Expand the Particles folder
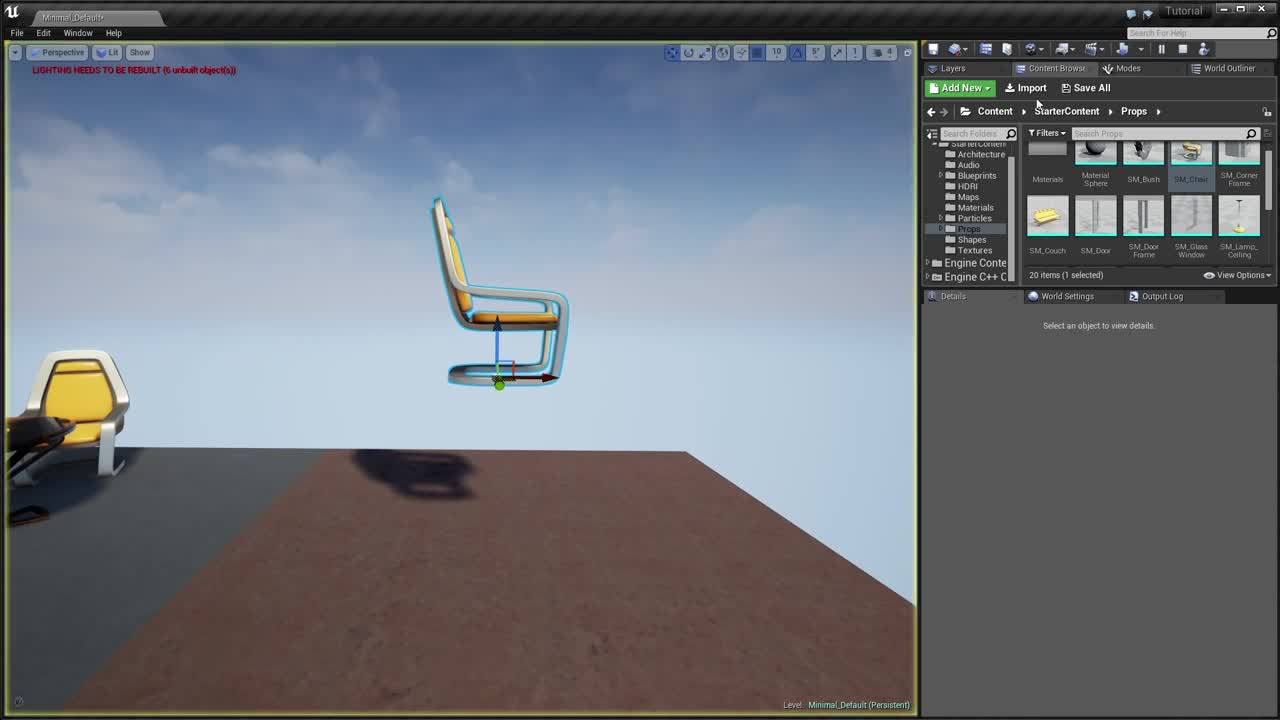This screenshot has width=1280, height=720. (941, 218)
